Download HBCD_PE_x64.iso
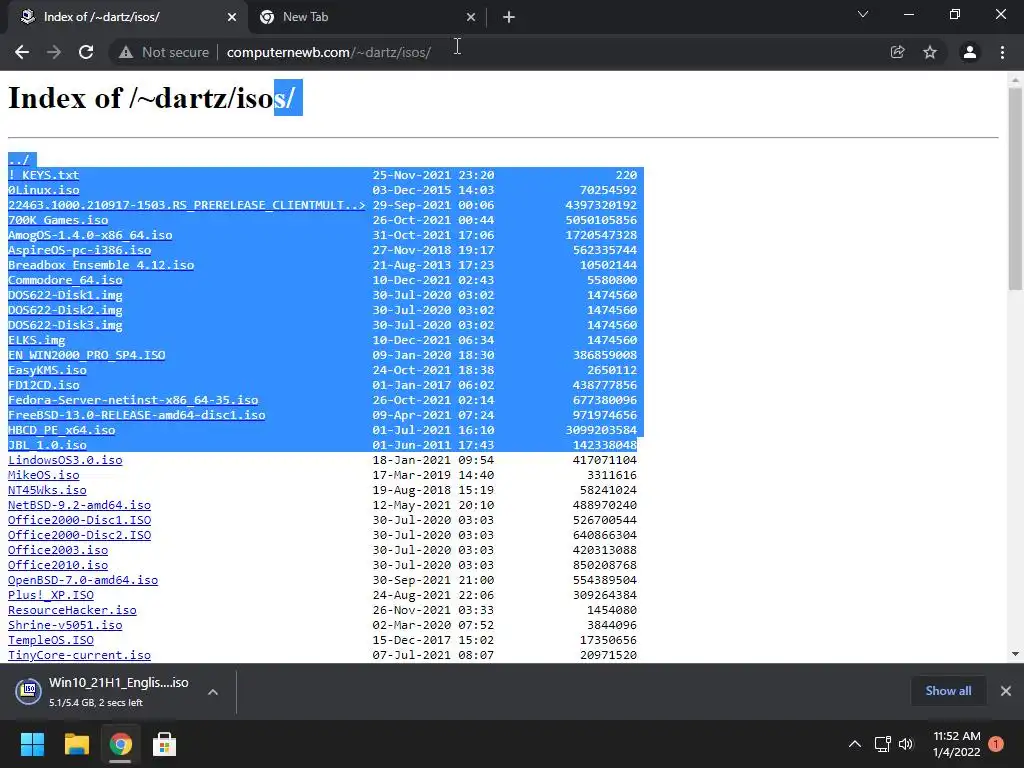This screenshot has width=1024, height=768. point(61,430)
